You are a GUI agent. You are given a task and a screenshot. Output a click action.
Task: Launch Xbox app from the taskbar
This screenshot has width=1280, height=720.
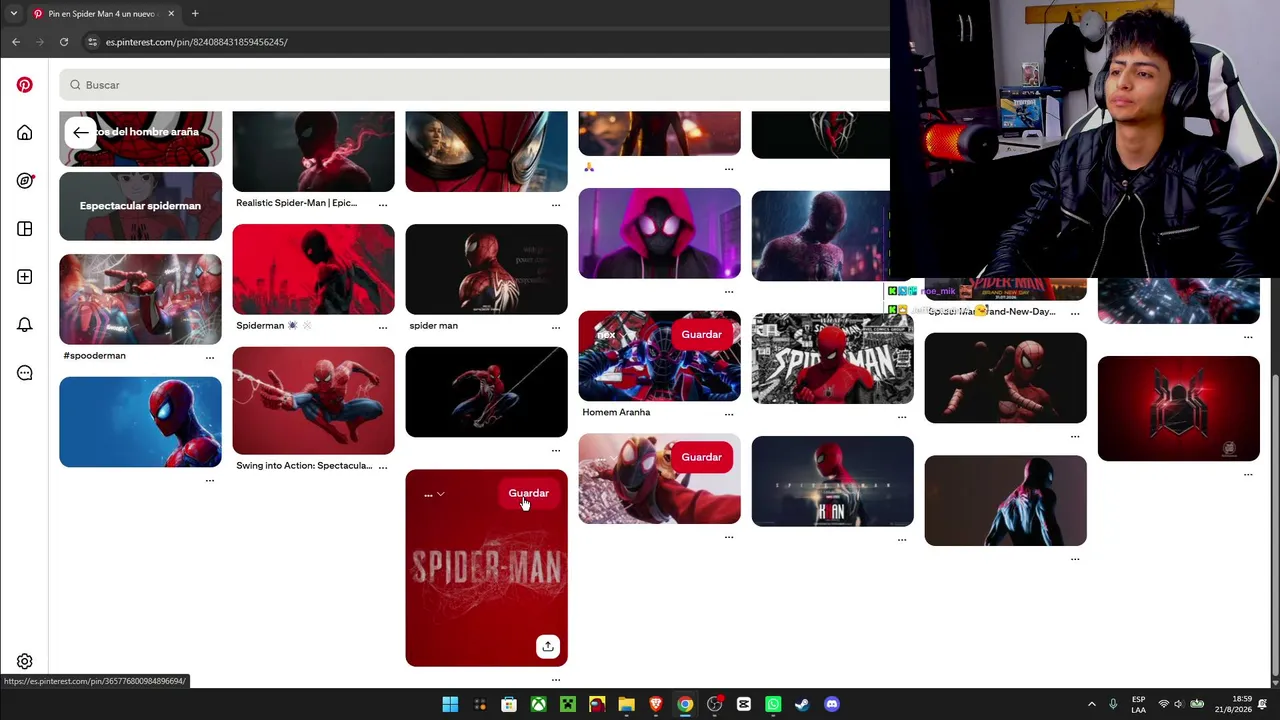point(538,704)
